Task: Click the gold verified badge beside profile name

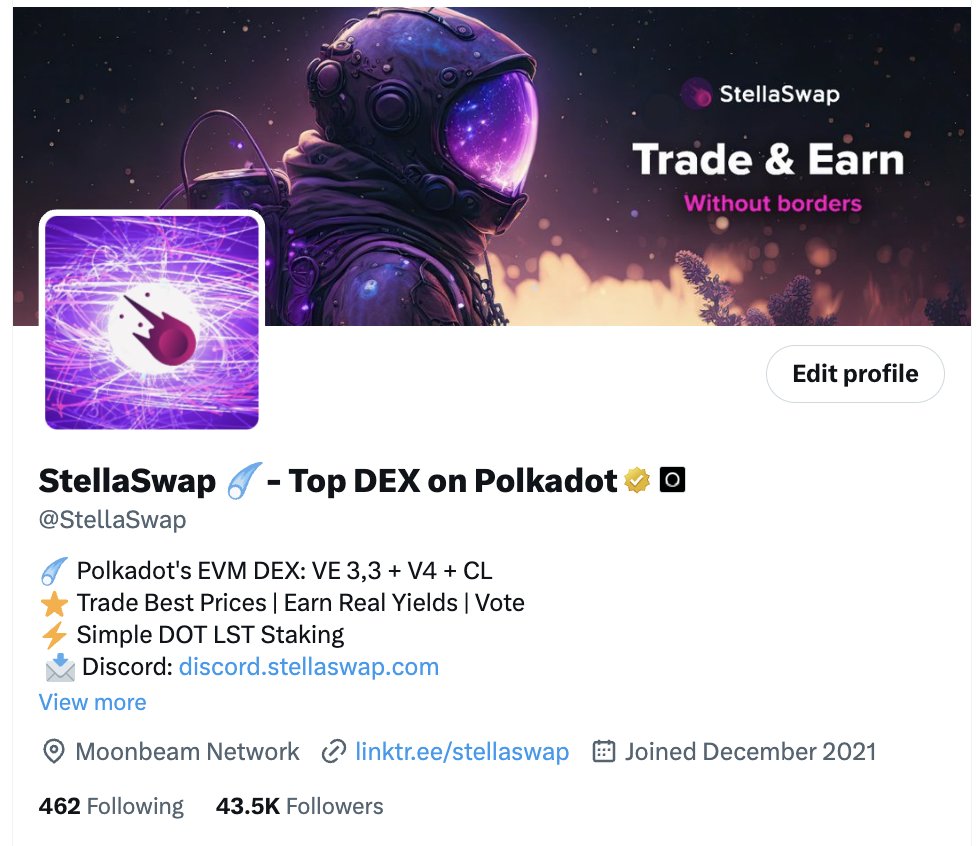Action: (637, 480)
